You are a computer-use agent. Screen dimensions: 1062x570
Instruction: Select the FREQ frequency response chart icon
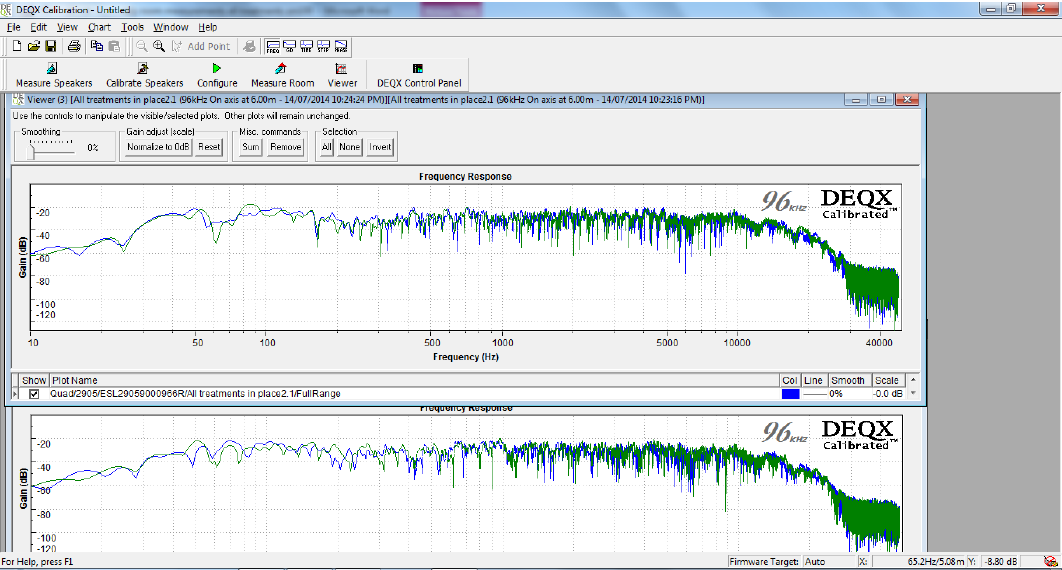(273, 46)
